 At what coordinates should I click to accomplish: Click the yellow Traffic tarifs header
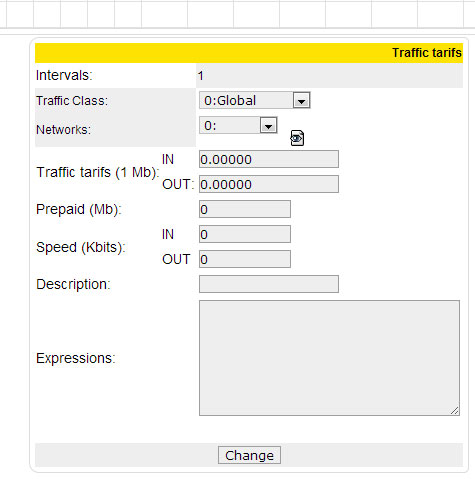249,53
